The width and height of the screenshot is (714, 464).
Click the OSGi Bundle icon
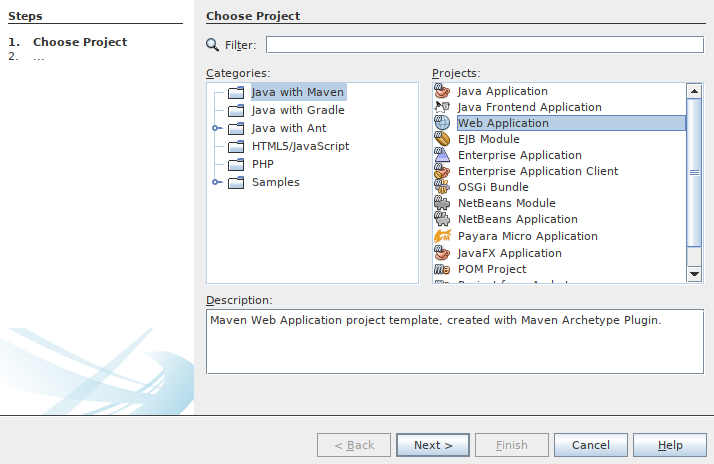coord(443,187)
